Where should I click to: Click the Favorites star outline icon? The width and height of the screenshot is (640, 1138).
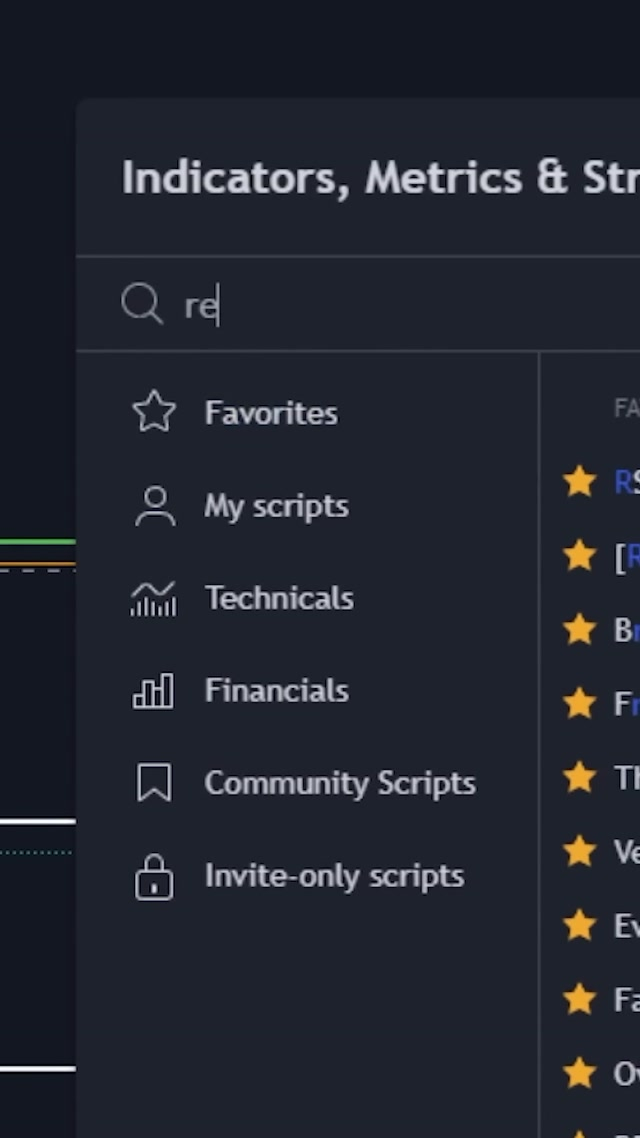point(154,412)
